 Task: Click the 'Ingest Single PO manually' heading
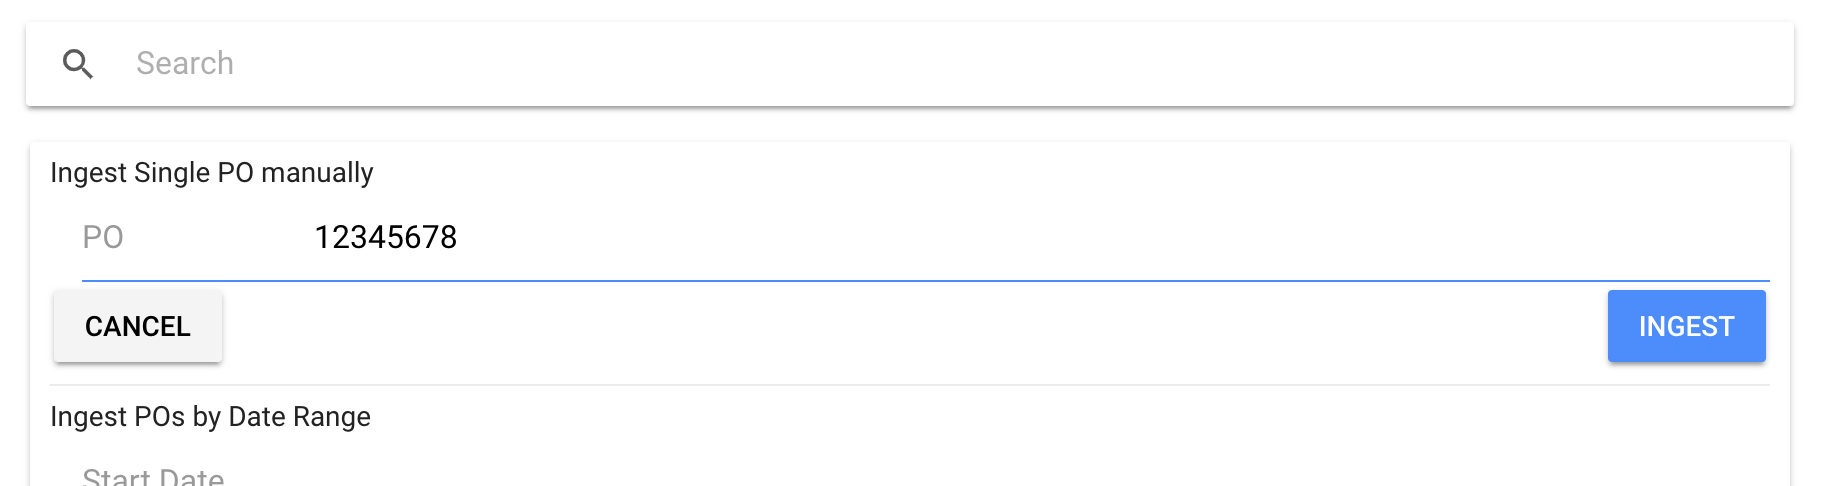[x=212, y=173]
